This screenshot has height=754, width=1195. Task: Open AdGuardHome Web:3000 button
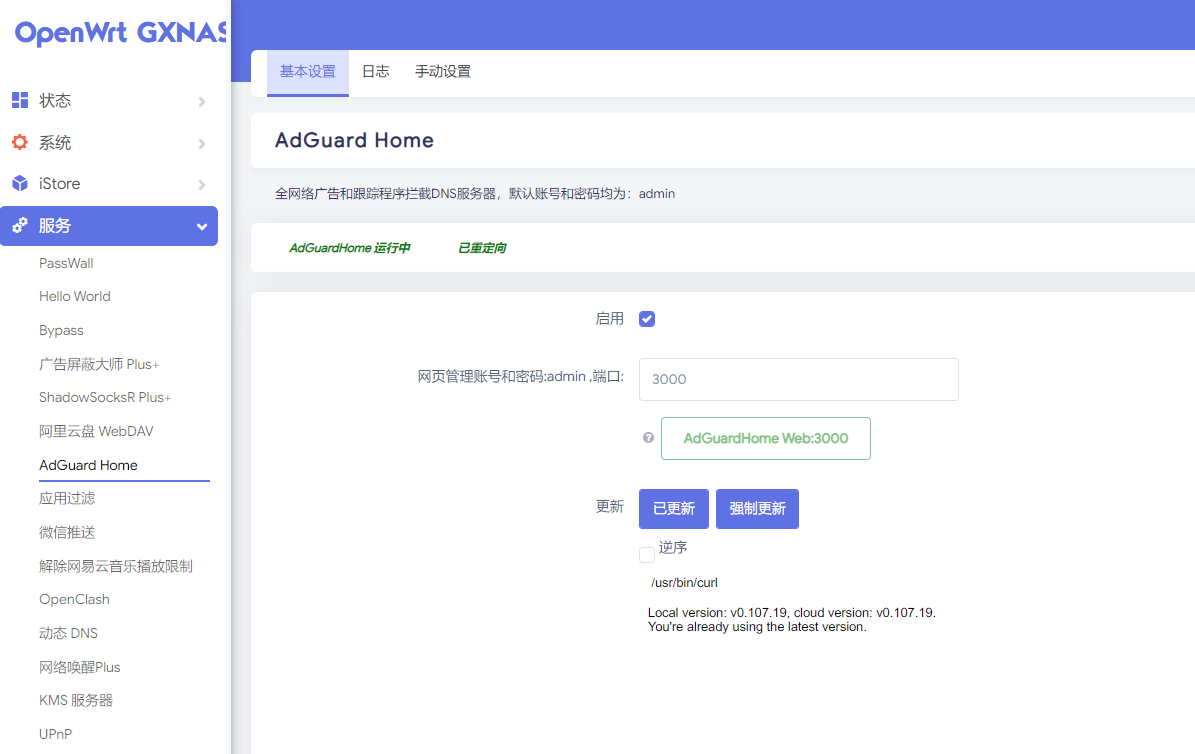tap(766, 439)
